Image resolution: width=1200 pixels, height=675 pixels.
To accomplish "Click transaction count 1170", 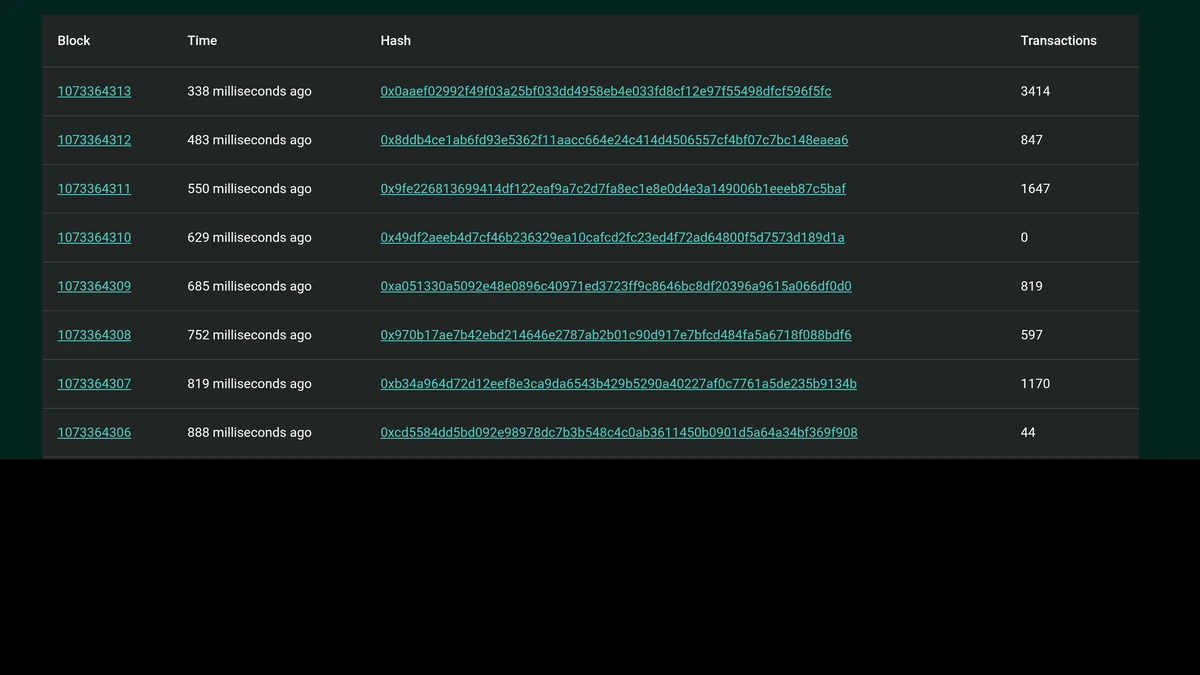I will [1035, 383].
